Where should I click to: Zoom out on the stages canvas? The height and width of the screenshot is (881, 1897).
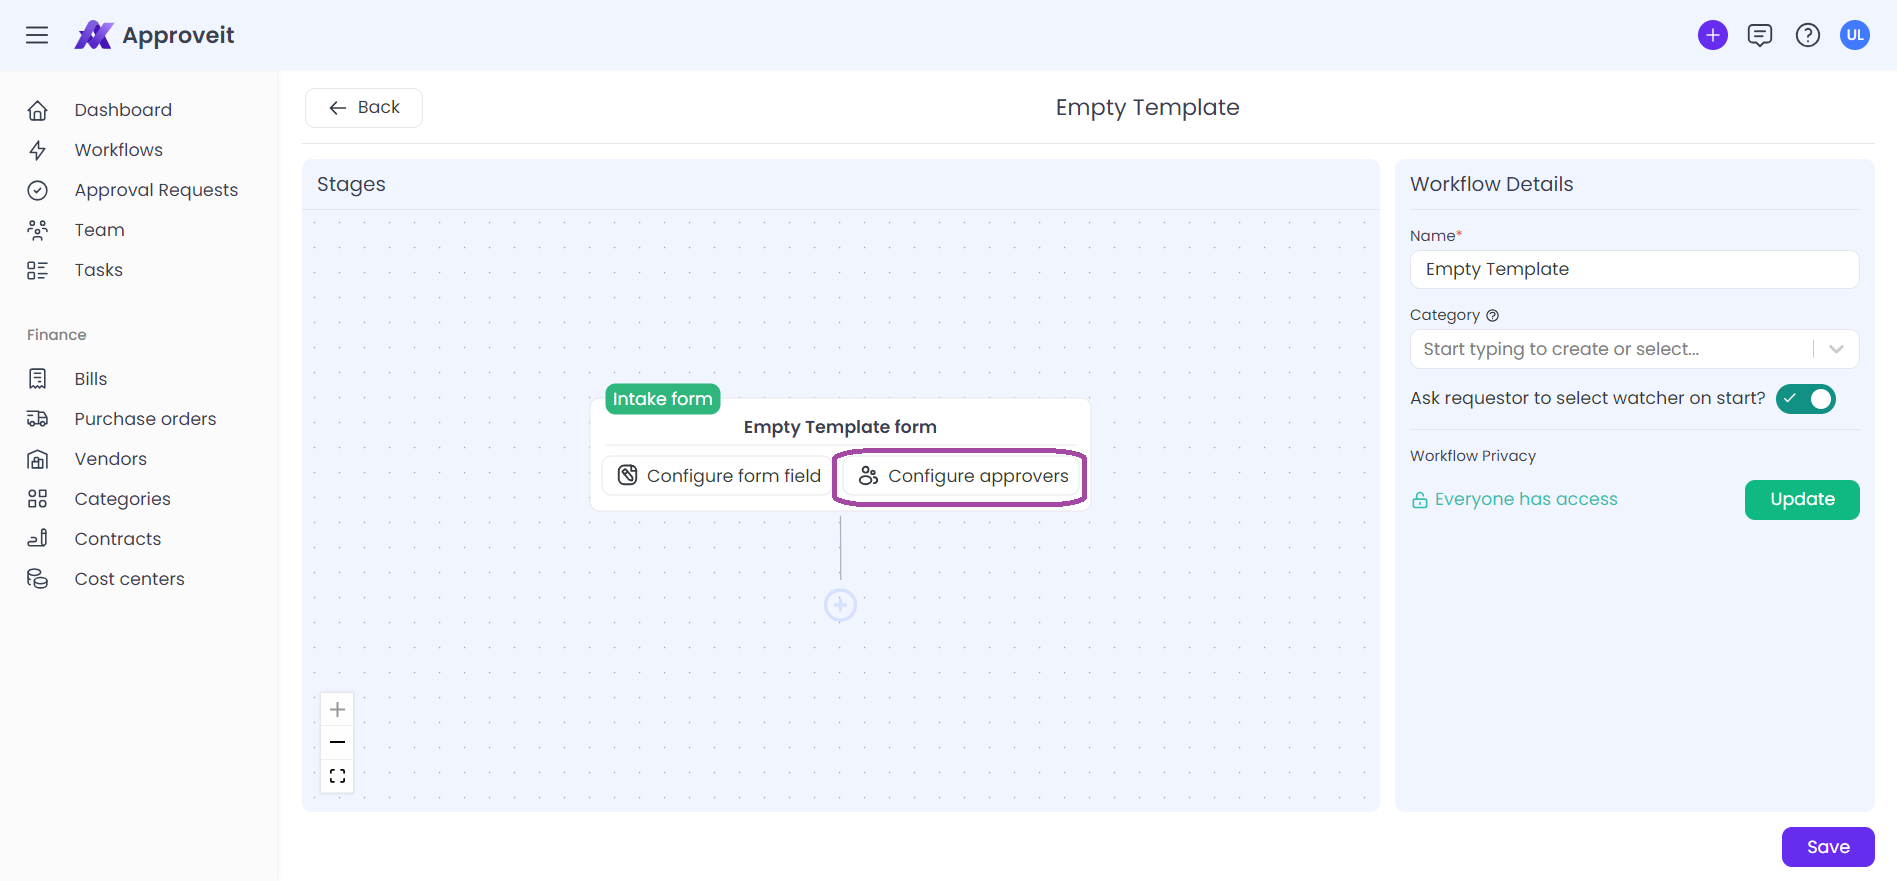point(337,742)
